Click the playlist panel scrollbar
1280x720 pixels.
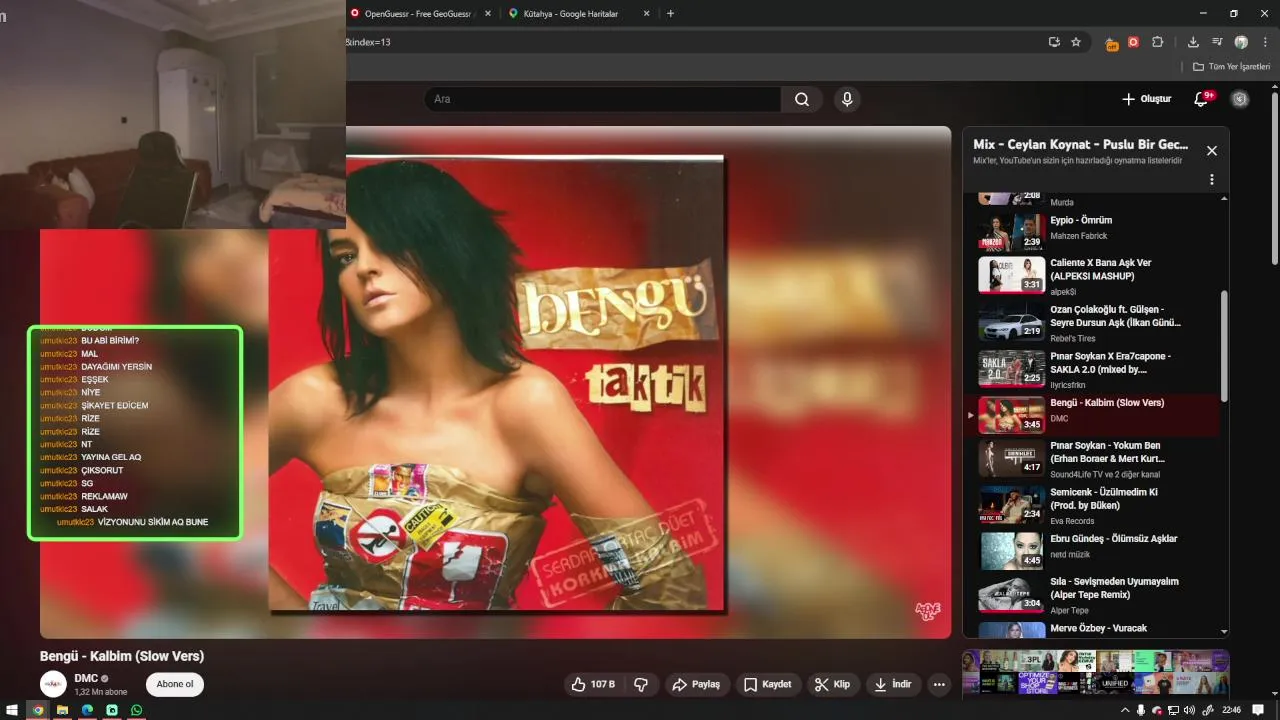click(x=1224, y=345)
